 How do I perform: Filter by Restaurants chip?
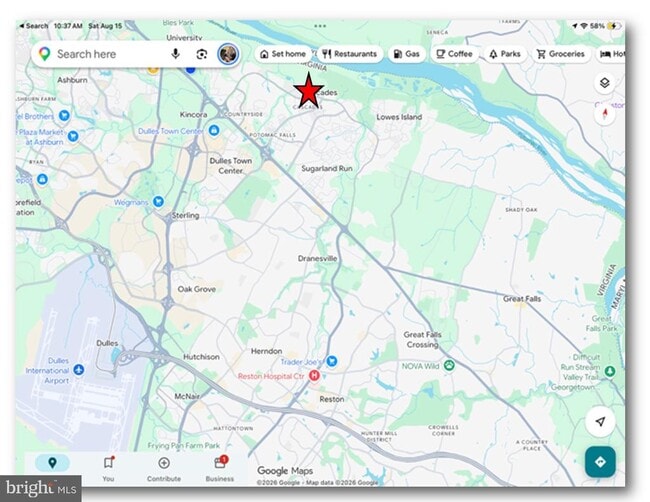[x=349, y=54]
